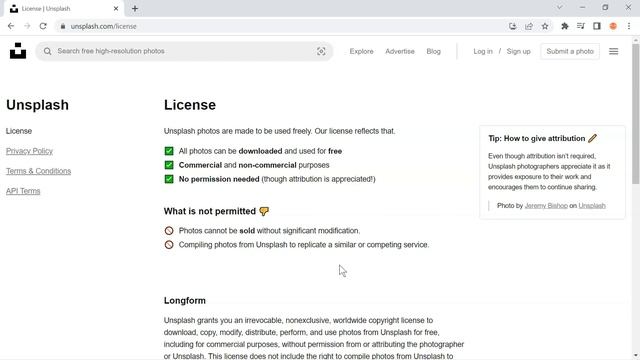Screen dimensions: 640x360
Task: Open the Explore menu item
Action: (361, 51)
